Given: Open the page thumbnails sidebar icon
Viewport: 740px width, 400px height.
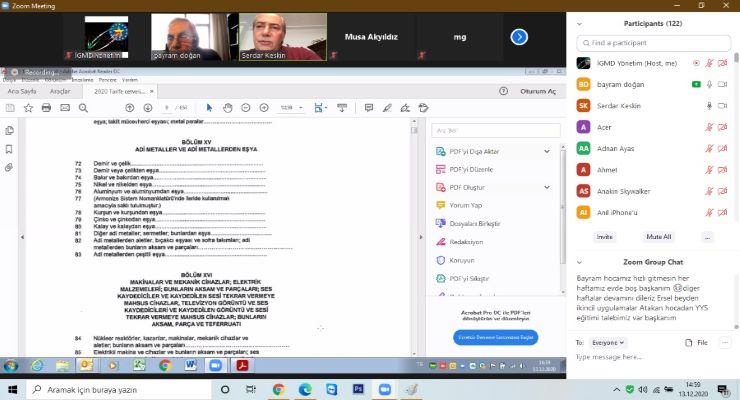Looking at the screenshot, I should click(x=10, y=130).
